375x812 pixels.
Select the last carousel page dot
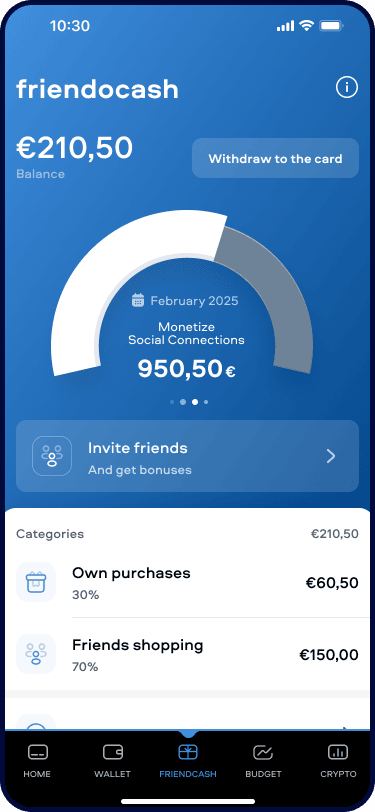tap(206, 402)
